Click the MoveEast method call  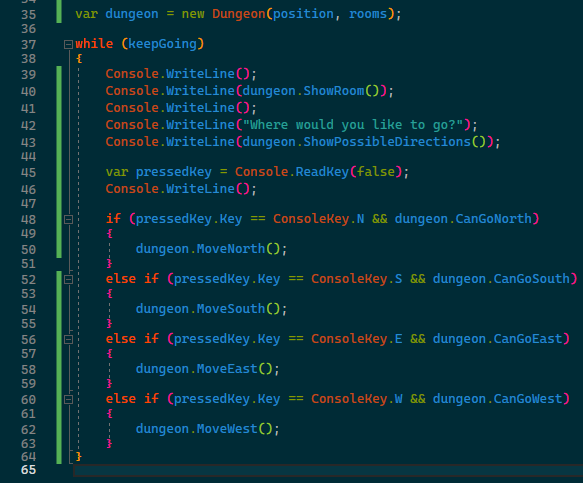(x=227, y=369)
